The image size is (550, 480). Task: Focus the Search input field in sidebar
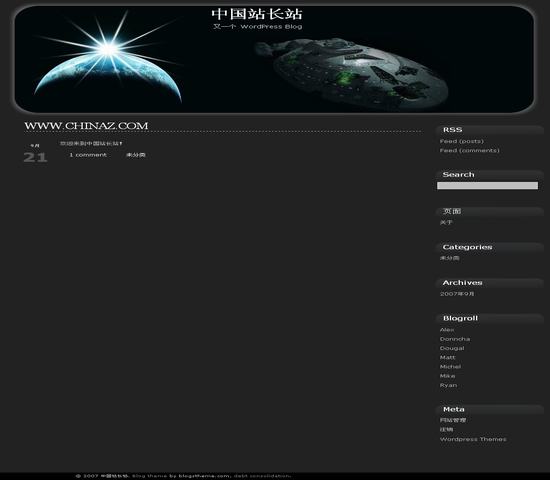487,186
